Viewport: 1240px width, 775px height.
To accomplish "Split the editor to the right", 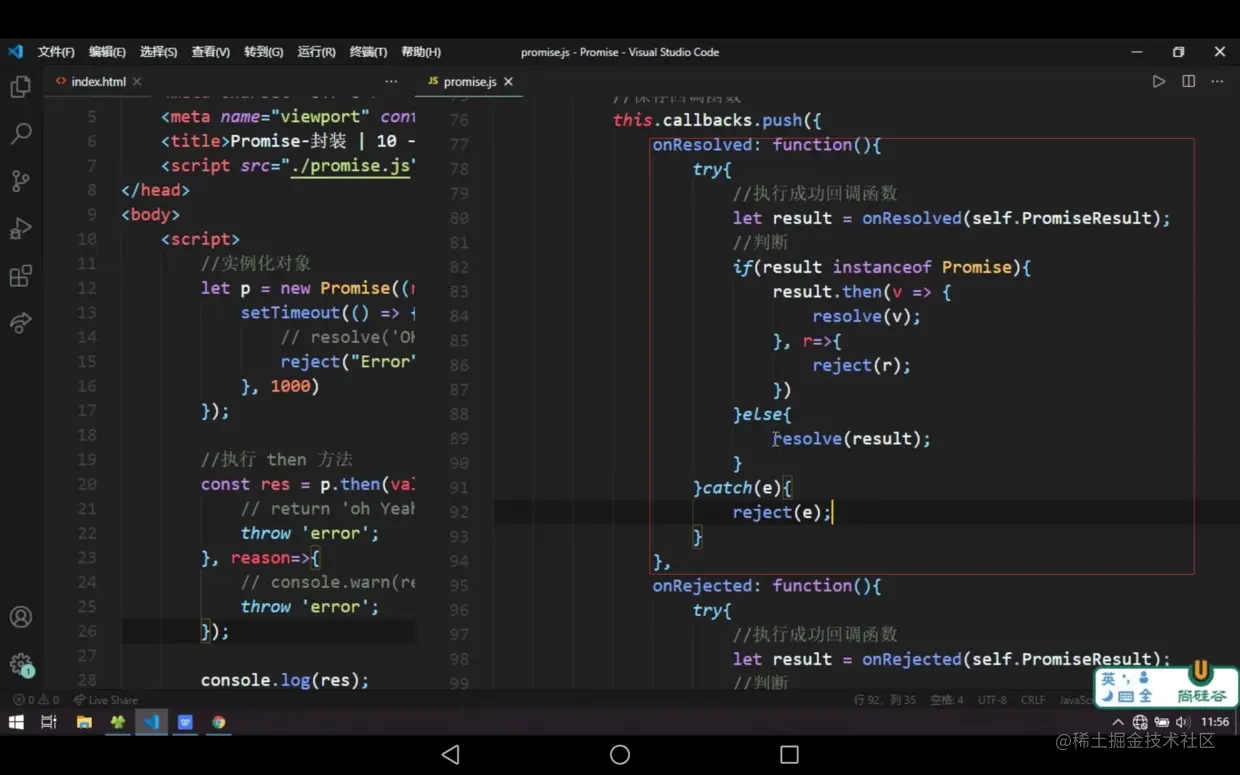I will coord(1188,81).
